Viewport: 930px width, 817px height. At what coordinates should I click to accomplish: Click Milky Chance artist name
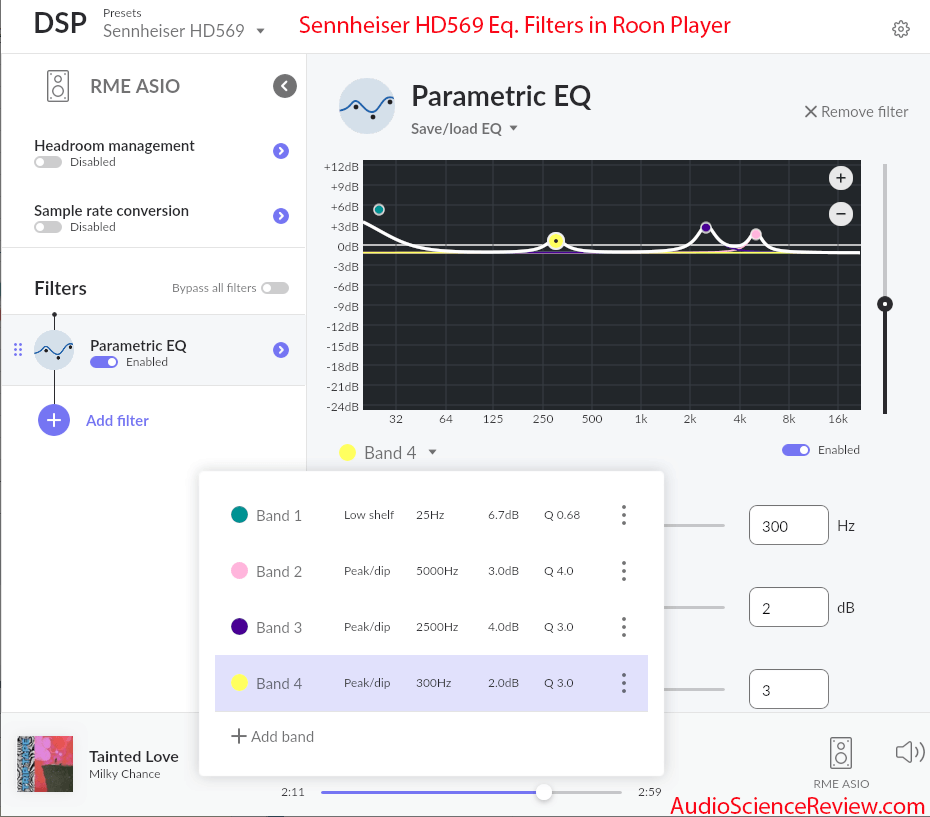pyautogui.click(x=125, y=774)
